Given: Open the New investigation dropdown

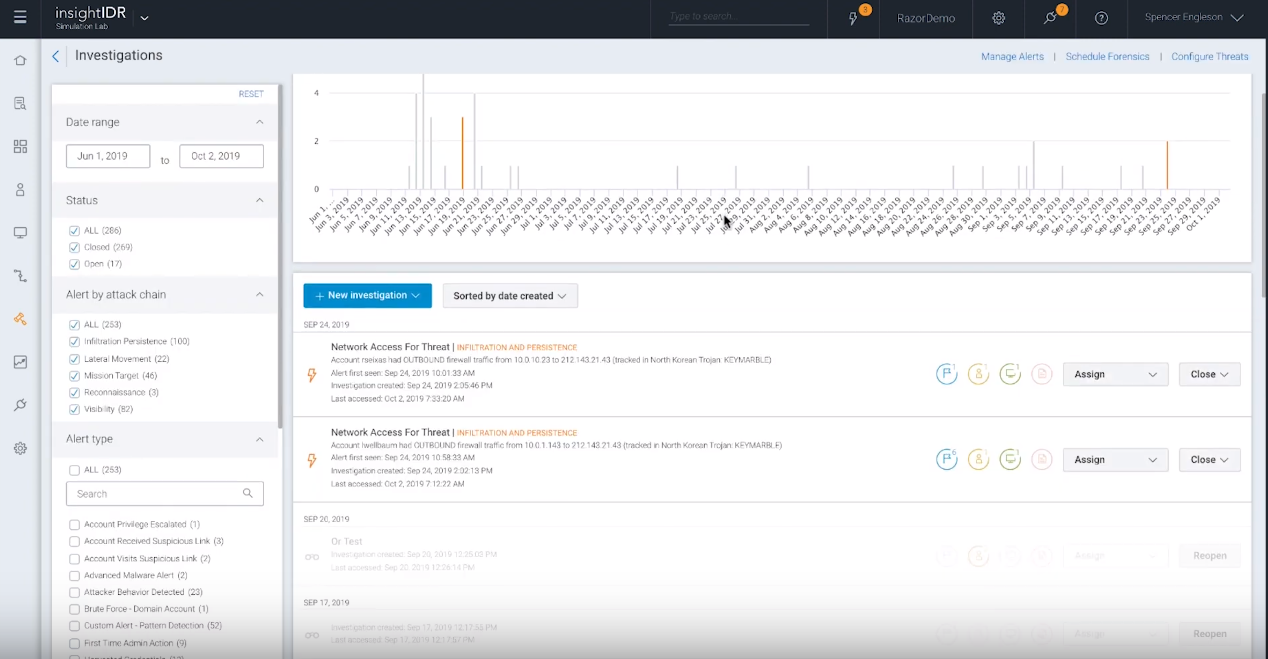Looking at the screenshot, I should point(367,296).
